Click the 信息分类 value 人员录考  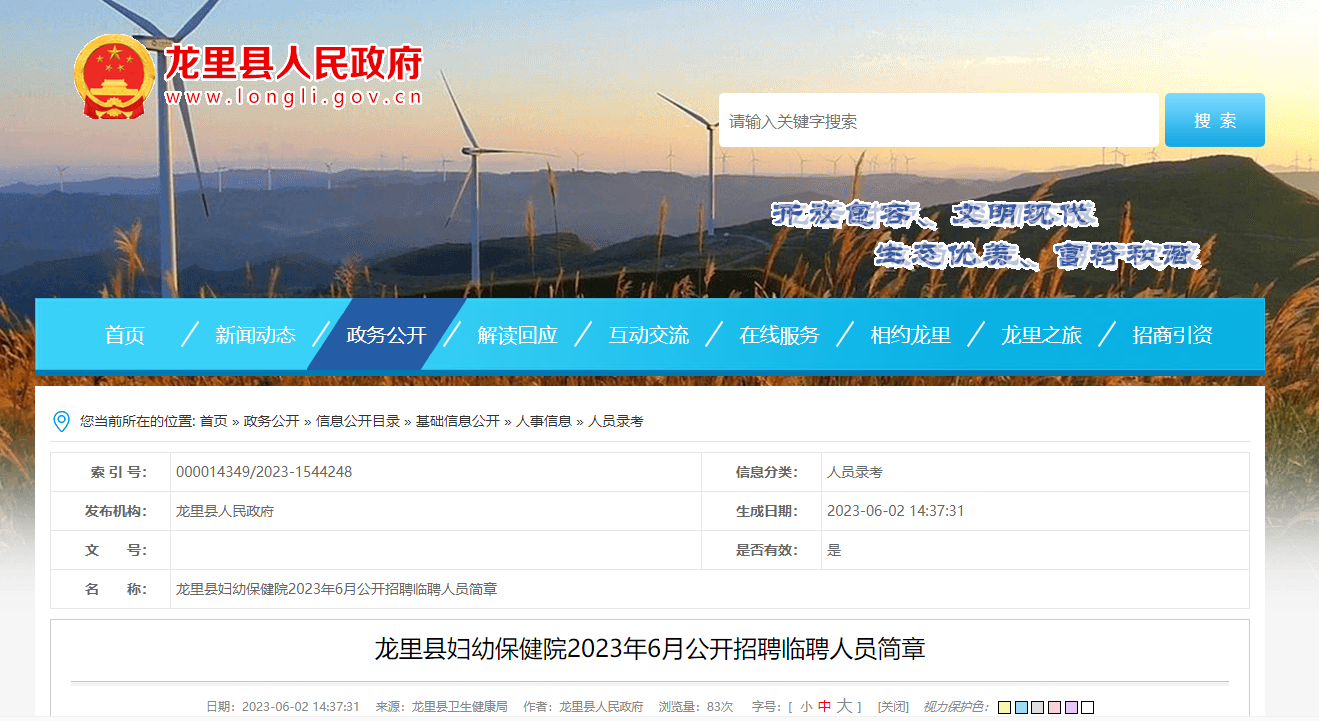click(855, 472)
